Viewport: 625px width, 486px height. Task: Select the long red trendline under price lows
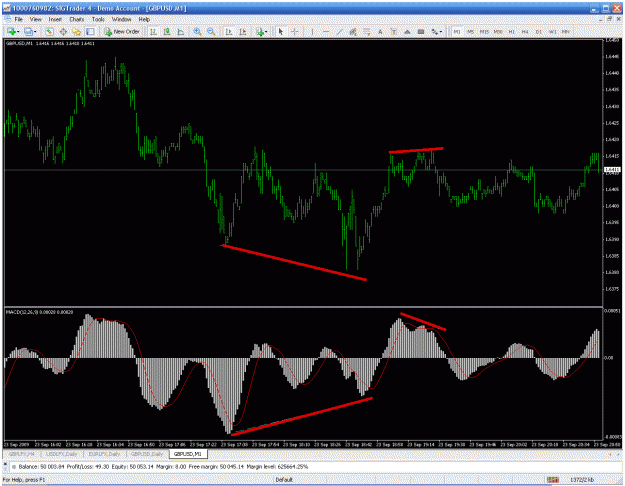point(294,262)
